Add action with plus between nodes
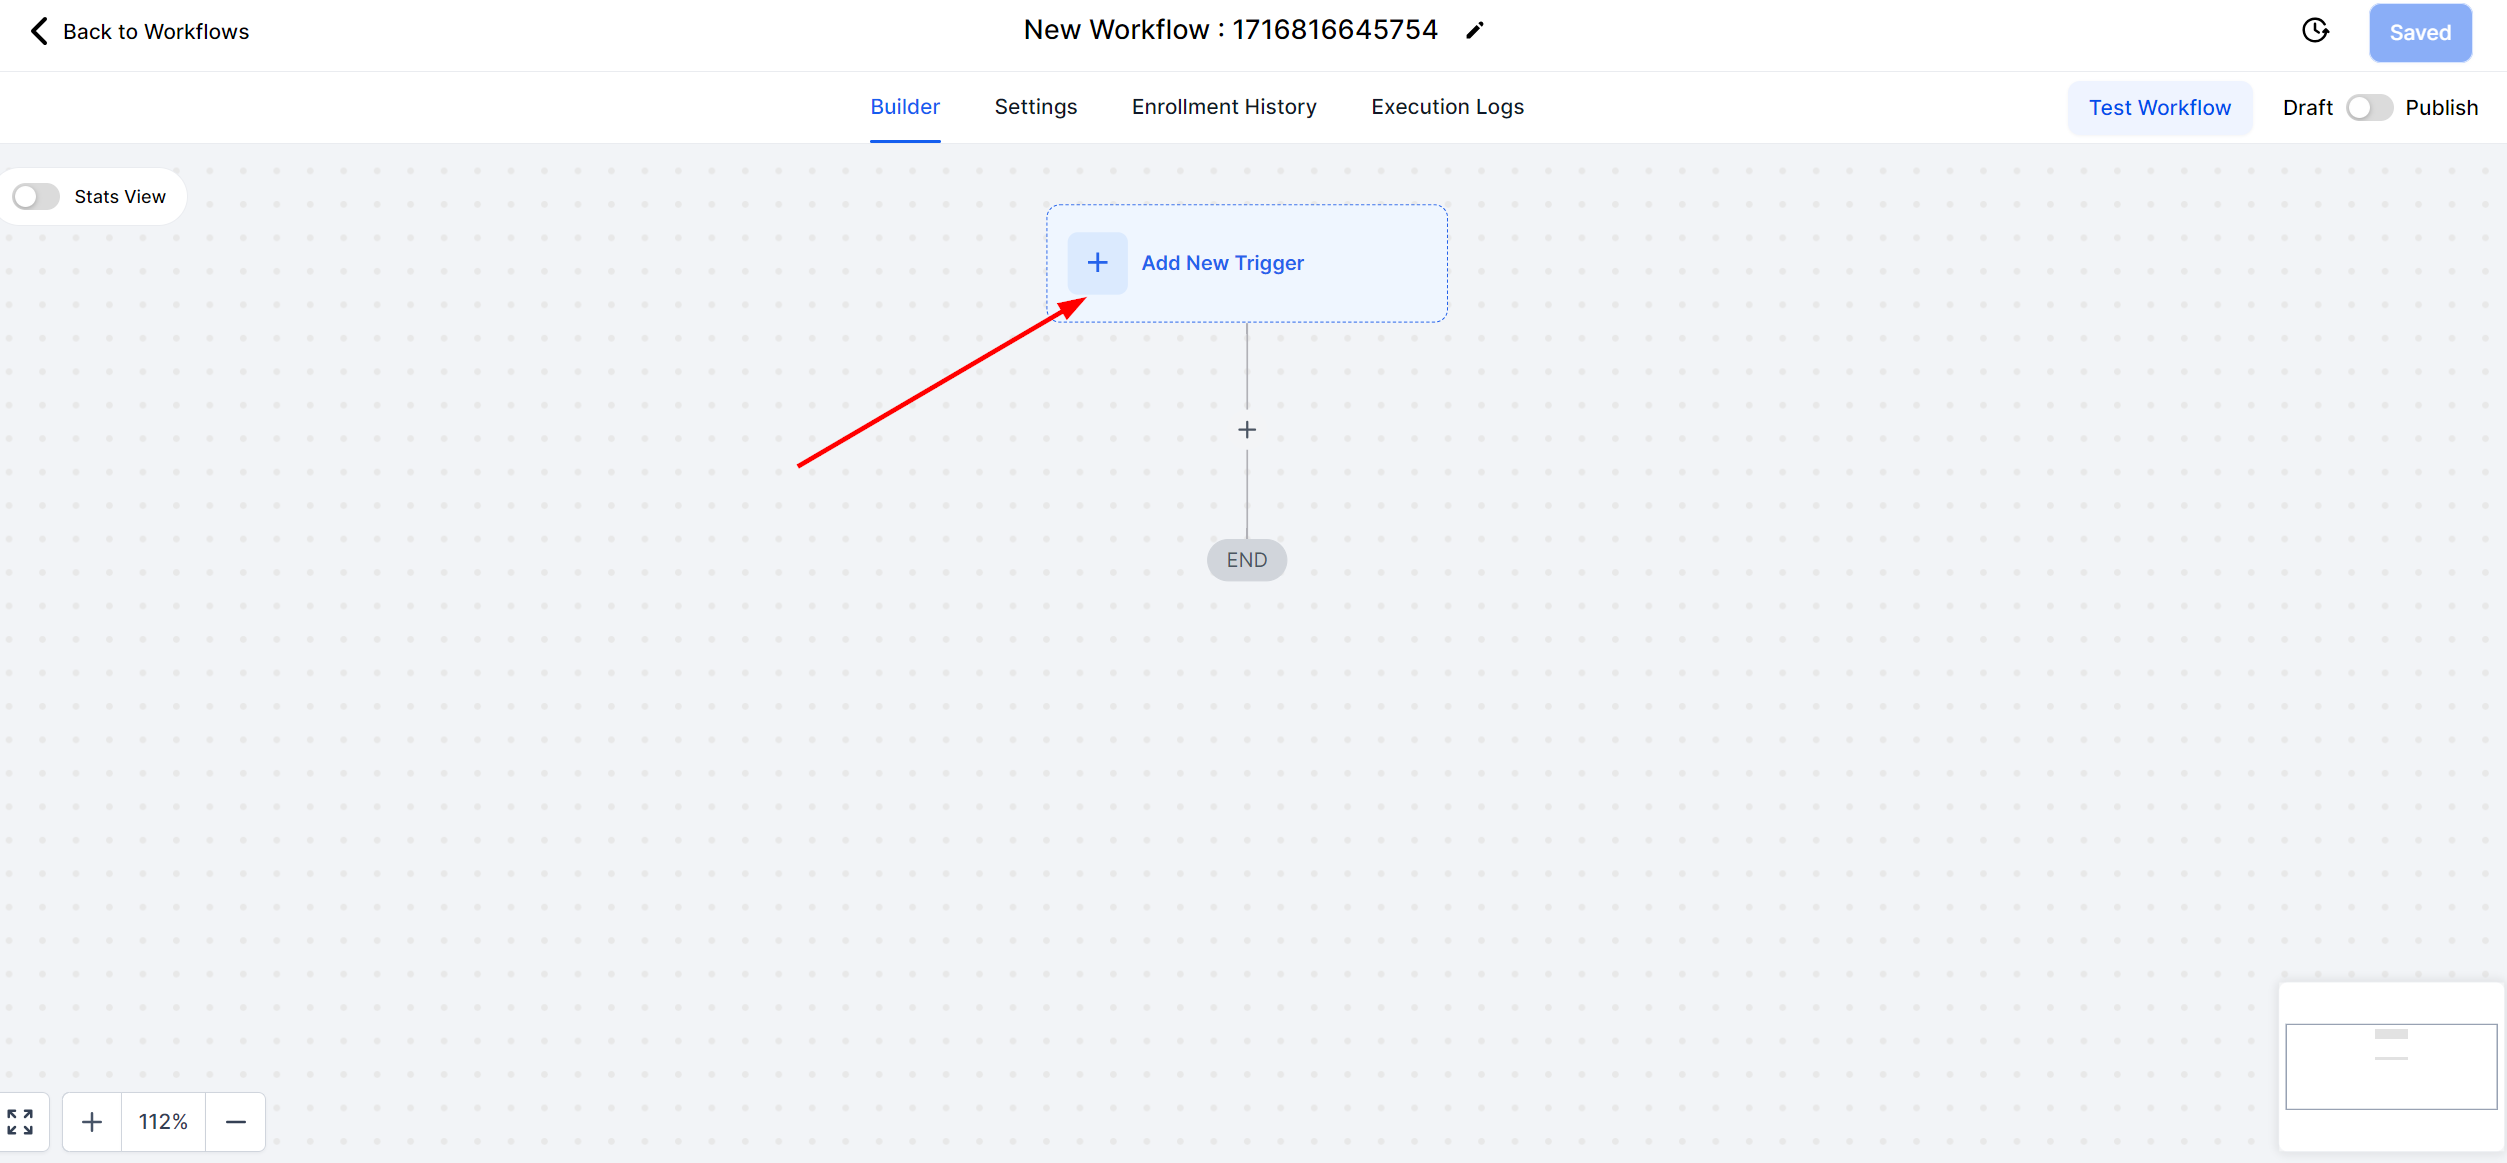2507x1163 pixels. pos(1246,430)
